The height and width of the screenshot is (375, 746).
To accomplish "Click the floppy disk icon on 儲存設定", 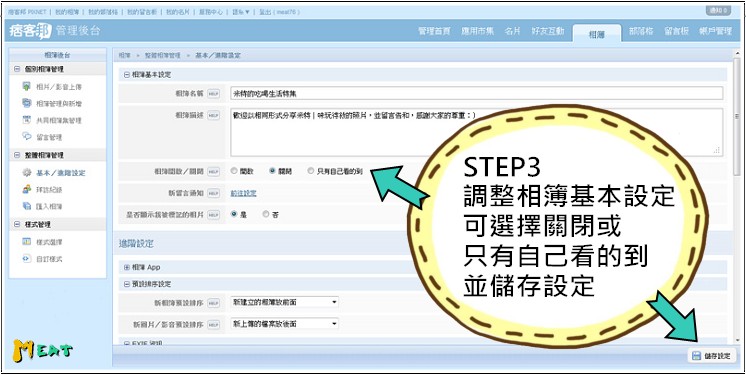I will (x=696, y=355).
